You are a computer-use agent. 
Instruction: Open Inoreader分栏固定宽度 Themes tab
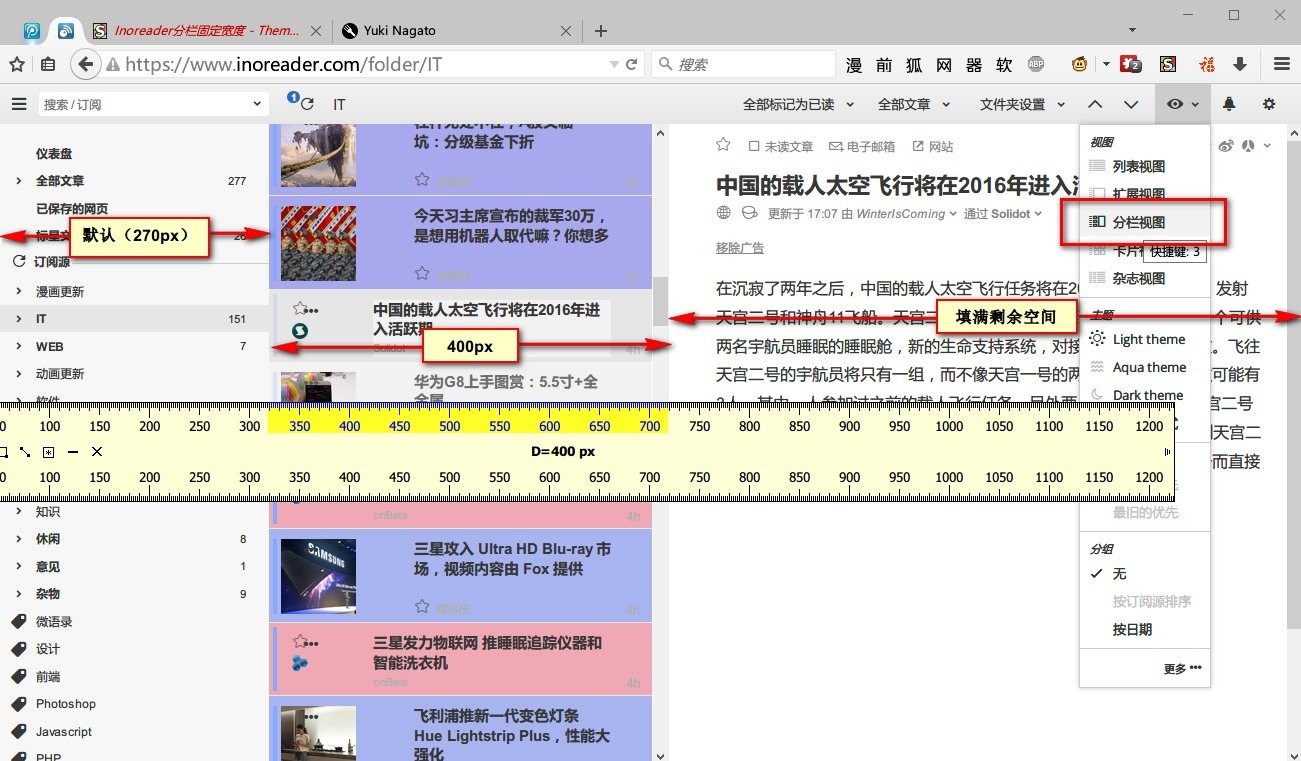pyautogui.click(x=205, y=30)
